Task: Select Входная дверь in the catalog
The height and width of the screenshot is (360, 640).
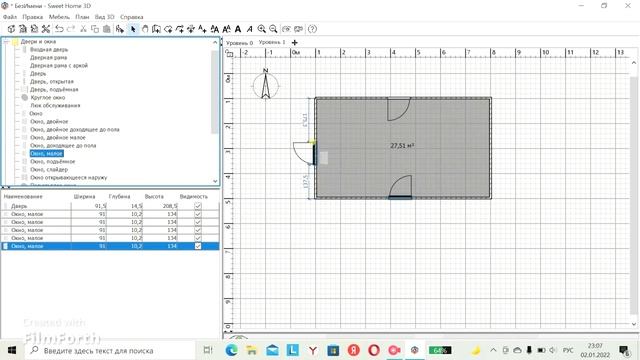Action: click(x=49, y=49)
